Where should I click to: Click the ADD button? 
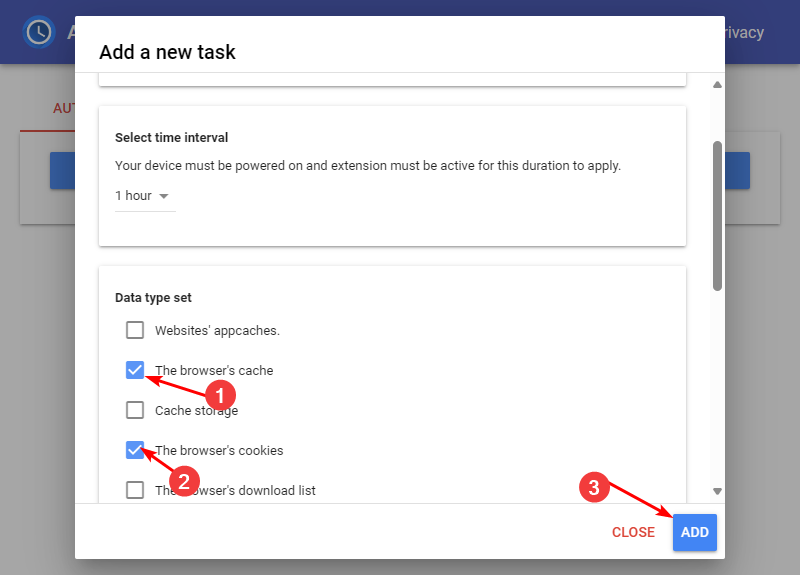click(694, 532)
